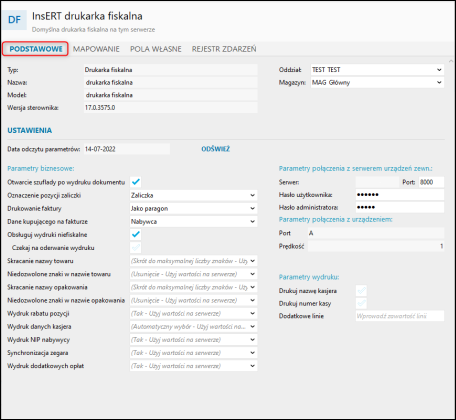Open the Magazyn dropdown
This screenshot has width=456, height=420.
(x=377, y=82)
